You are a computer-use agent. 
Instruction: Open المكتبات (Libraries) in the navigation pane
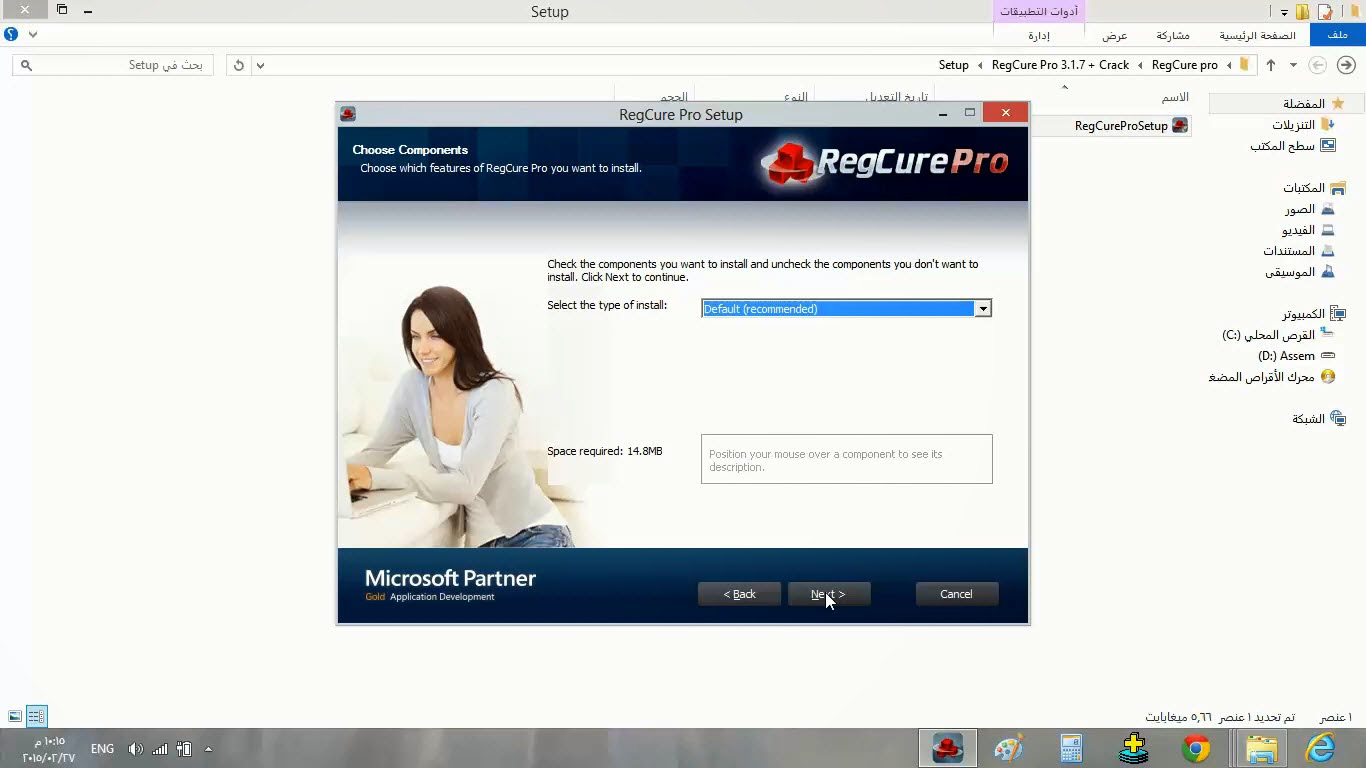click(x=1314, y=188)
